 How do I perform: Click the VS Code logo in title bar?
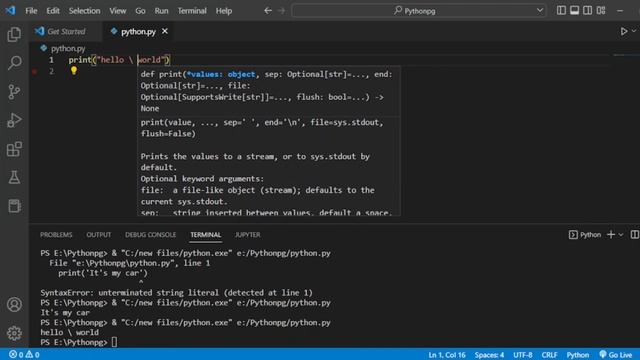[10, 10]
